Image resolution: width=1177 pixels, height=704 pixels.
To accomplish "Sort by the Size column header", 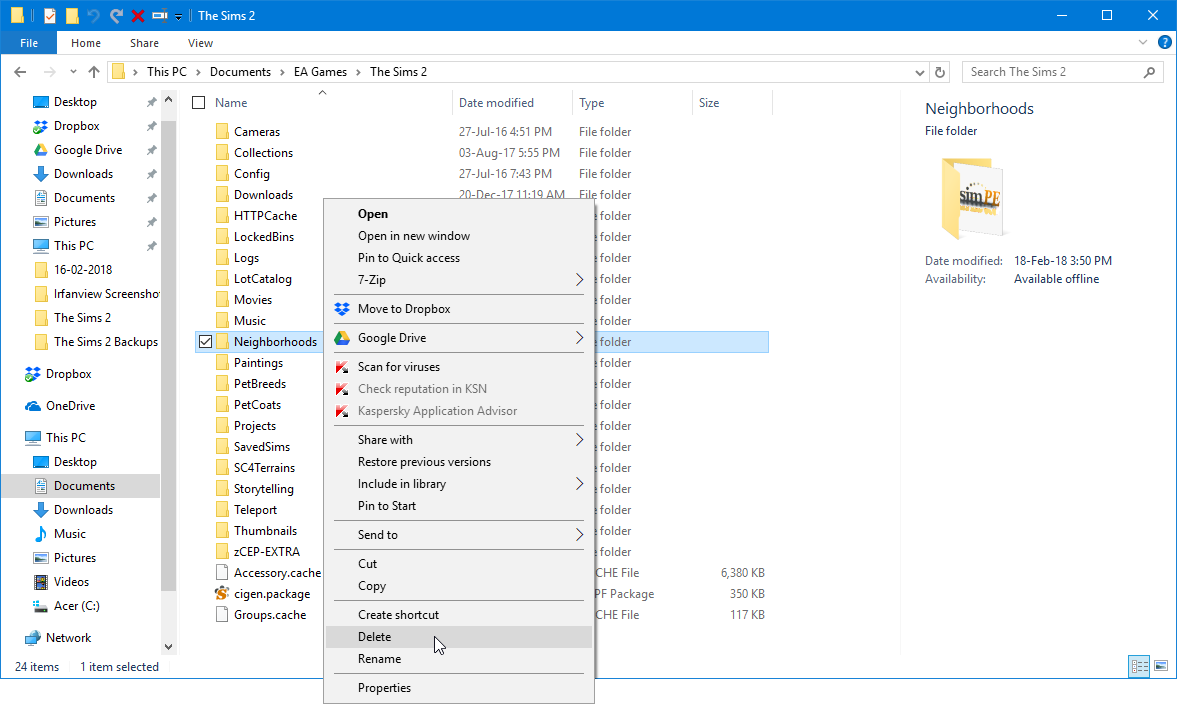I will [x=732, y=103].
